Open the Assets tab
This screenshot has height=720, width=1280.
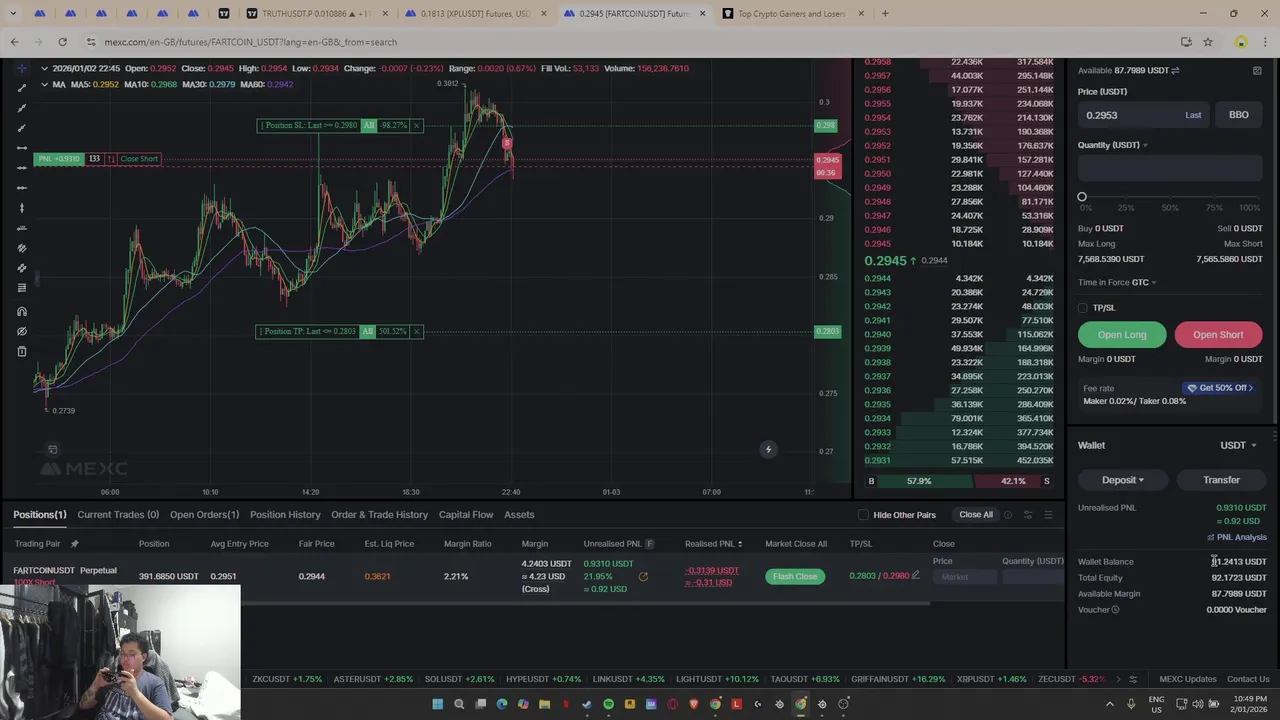pos(519,515)
